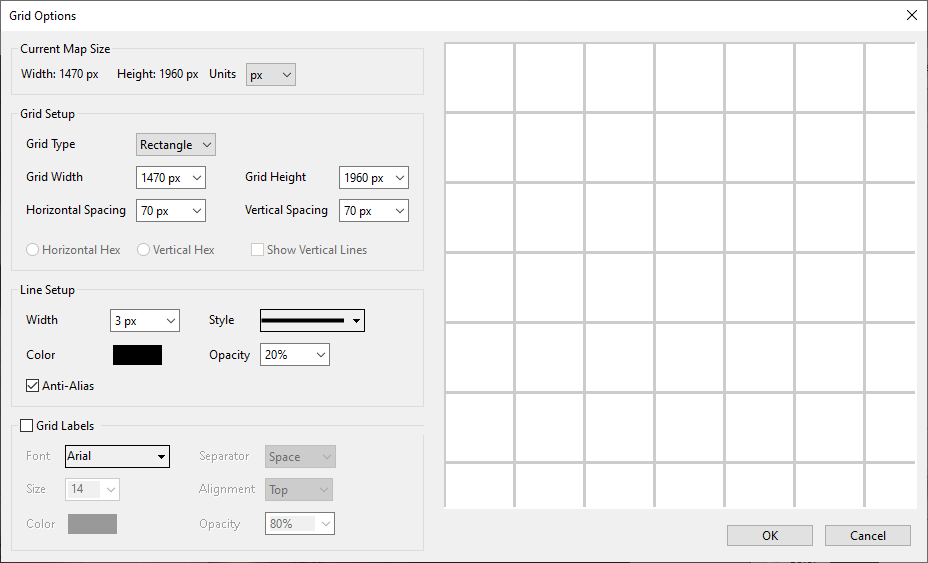Close the Grid Options dialog
Viewport: 928px width, 563px height.
point(911,15)
